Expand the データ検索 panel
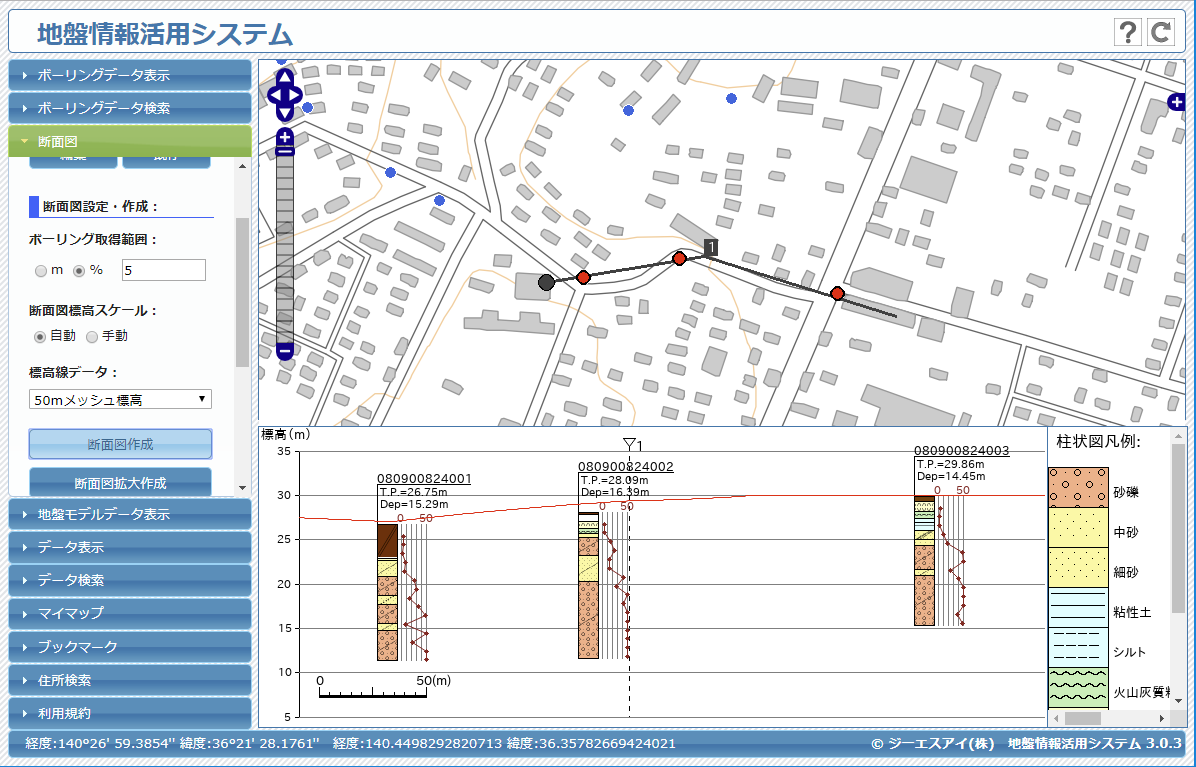 130,580
